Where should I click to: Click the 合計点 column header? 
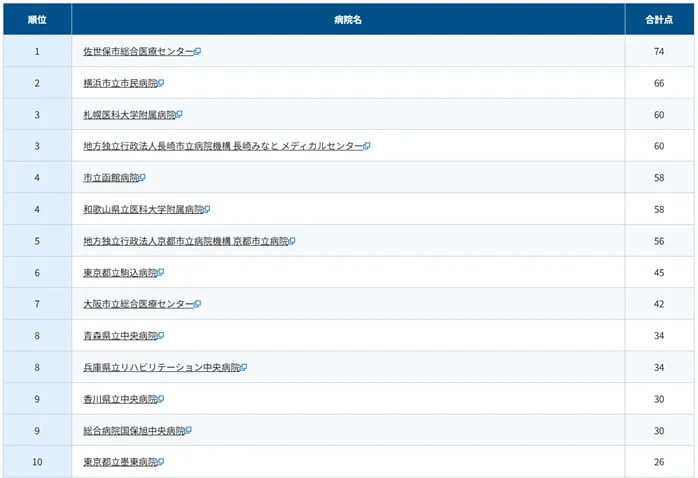[x=659, y=19]
